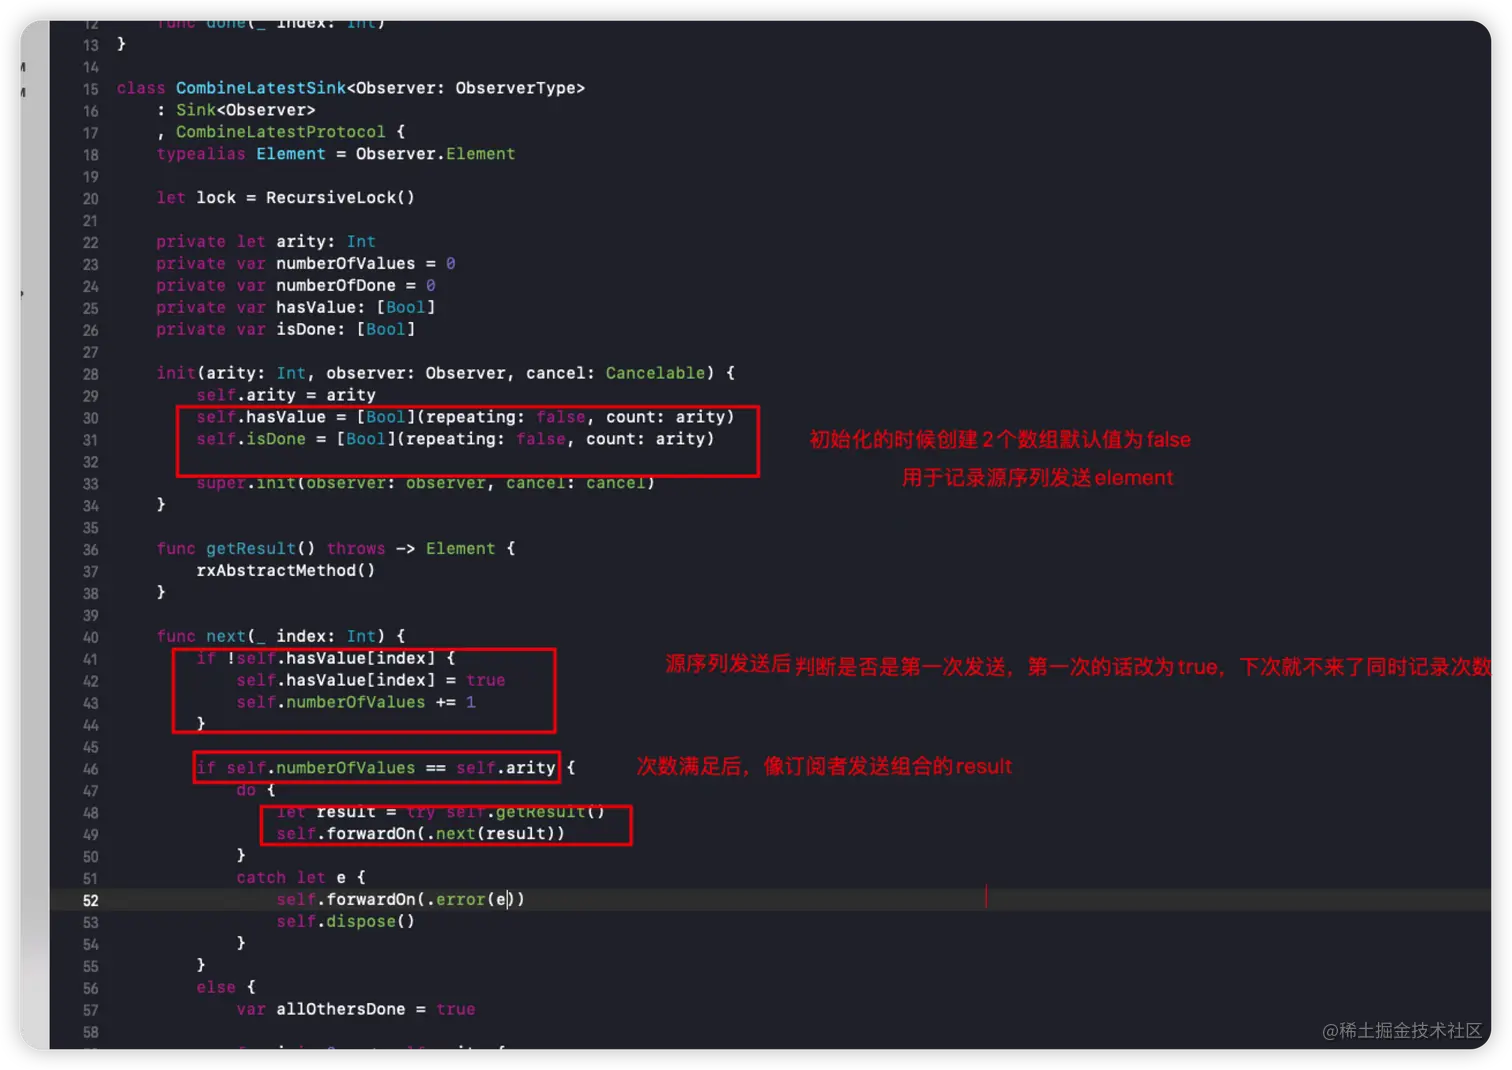Click 'rxAbstractMethod()' call
Viewport: 1512px width, 1070px height.
point(286,571)
